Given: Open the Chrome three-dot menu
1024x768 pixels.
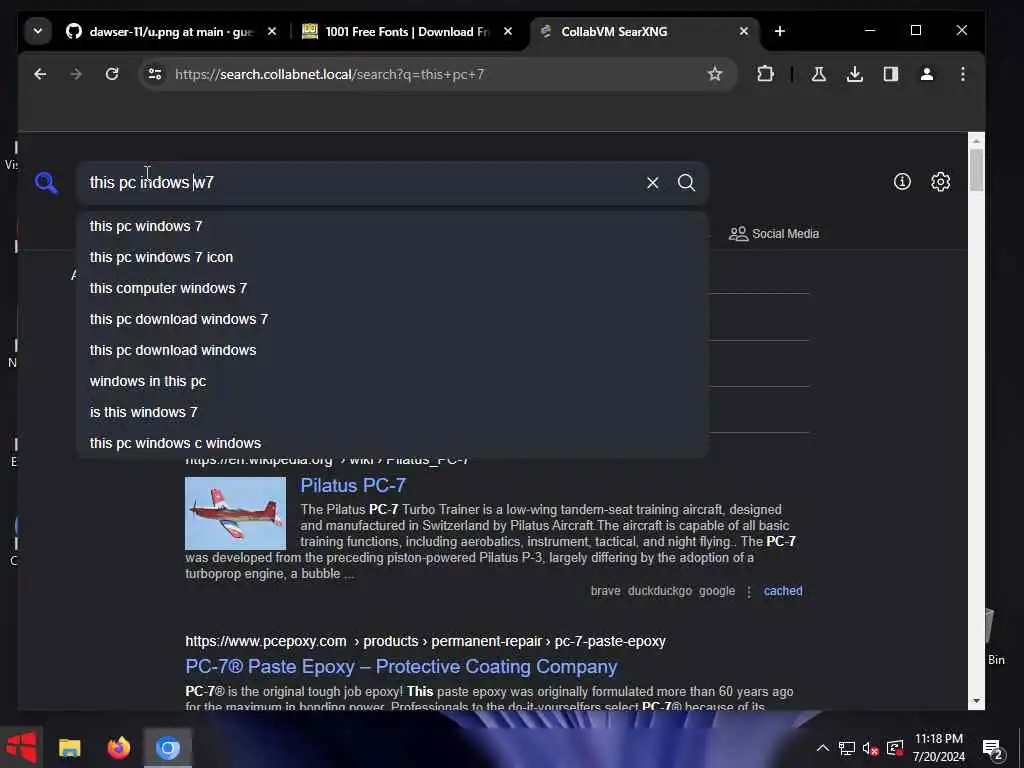Looking at the screenshot, I should (x=963, y=74).
